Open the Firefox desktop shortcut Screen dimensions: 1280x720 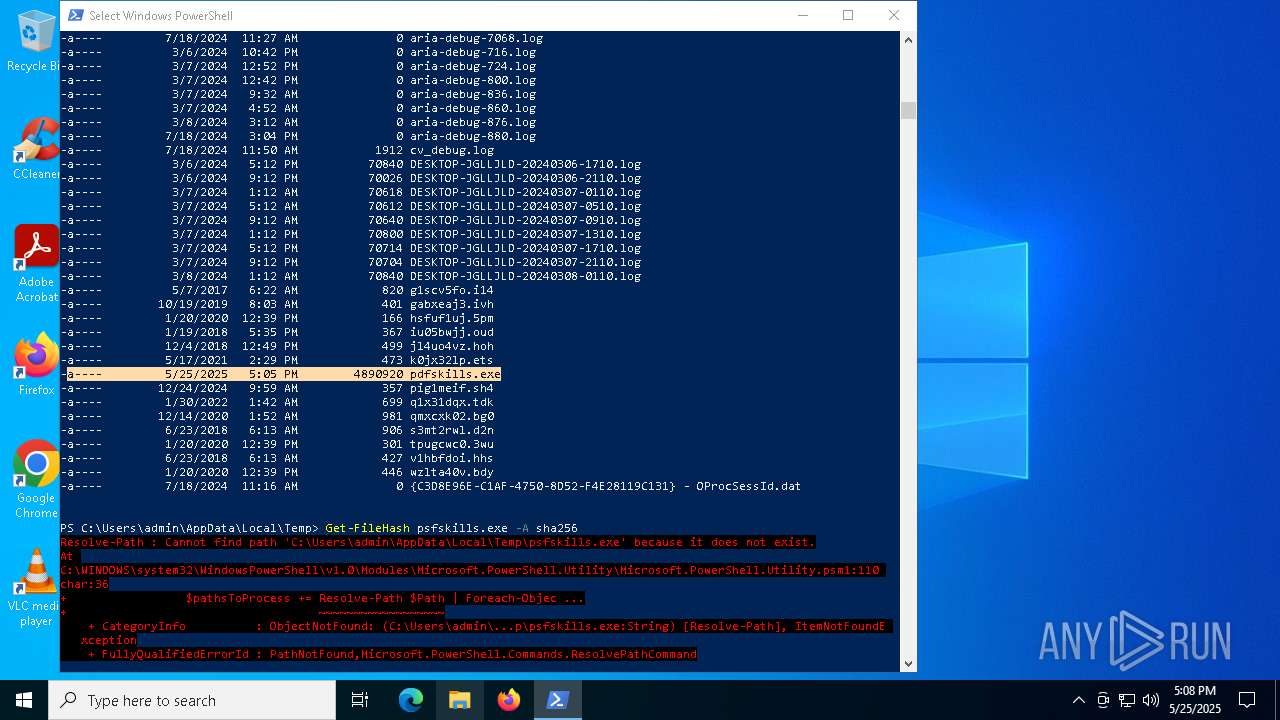point(36,365)
